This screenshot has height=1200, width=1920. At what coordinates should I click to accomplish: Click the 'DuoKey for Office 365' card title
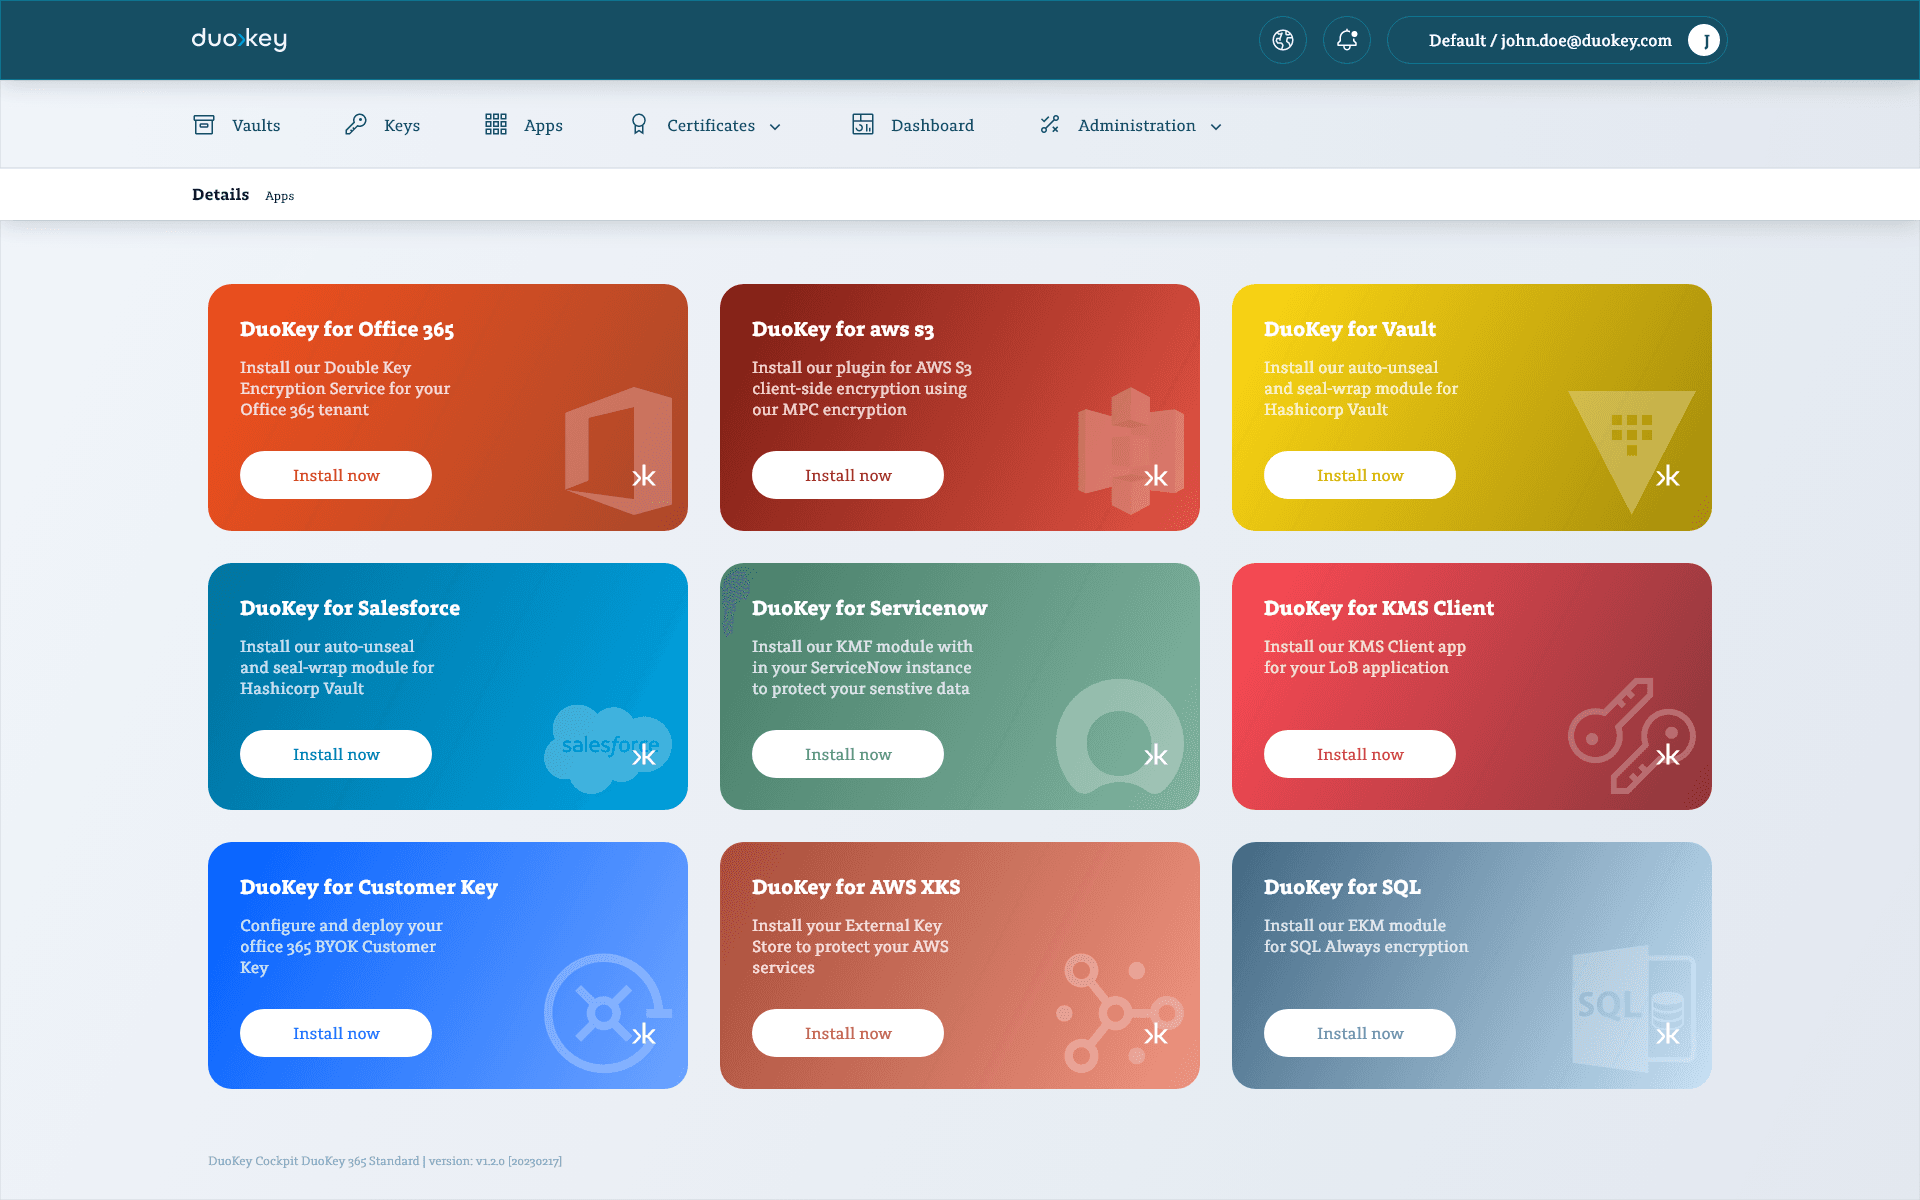pyautogui.click(x=347, y=329)
